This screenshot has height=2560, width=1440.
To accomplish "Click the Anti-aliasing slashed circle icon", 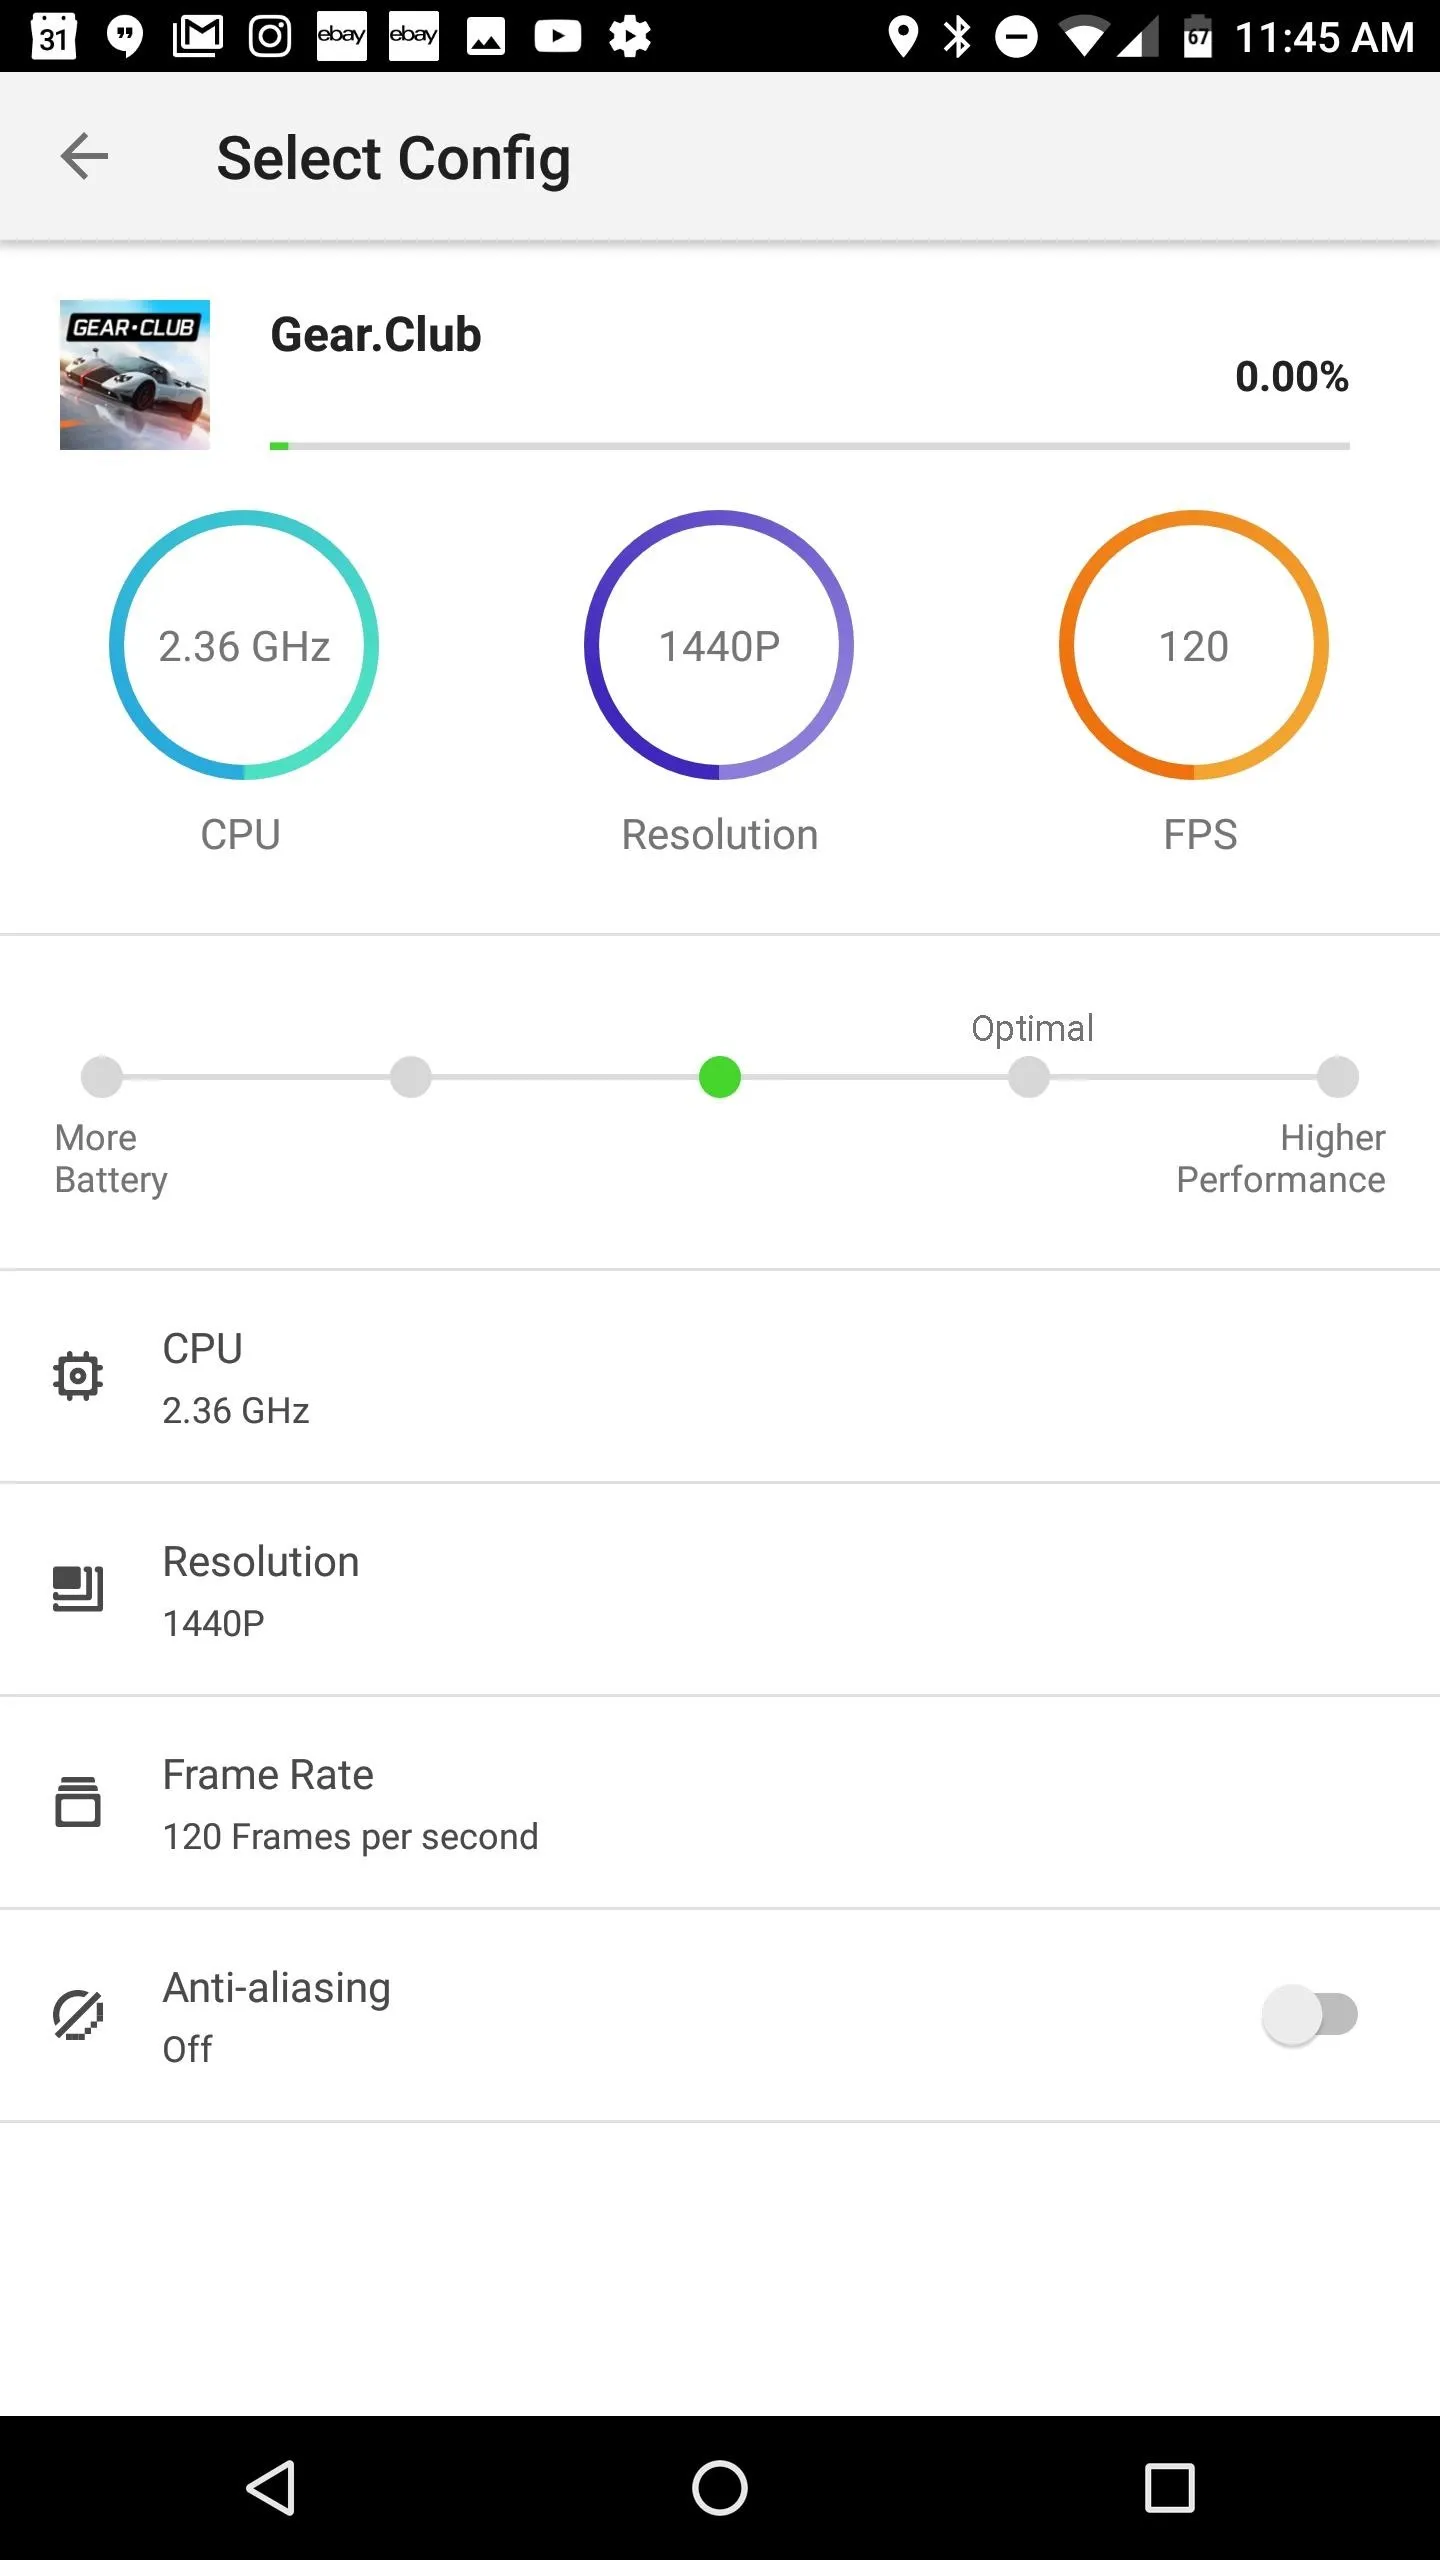I will tap(78, 2015).
